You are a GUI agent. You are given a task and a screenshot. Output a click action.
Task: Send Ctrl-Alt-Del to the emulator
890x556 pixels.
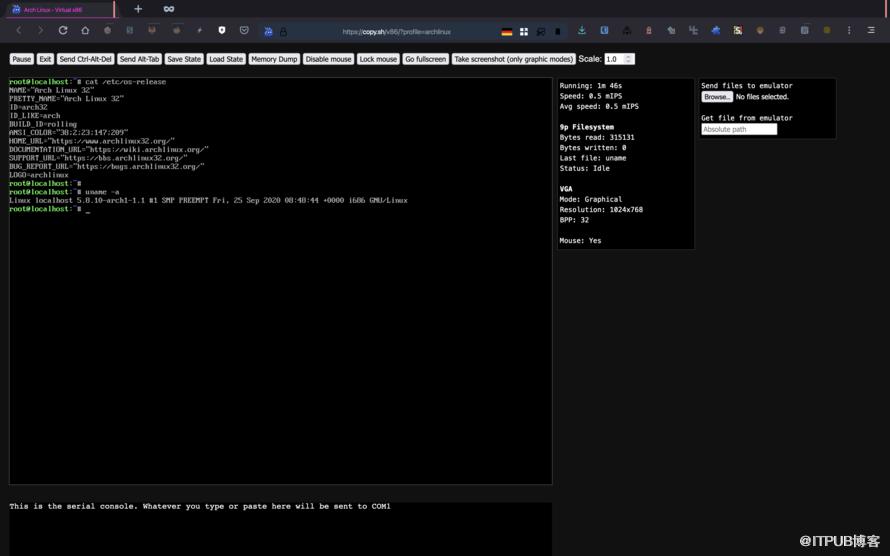[85, 59]
